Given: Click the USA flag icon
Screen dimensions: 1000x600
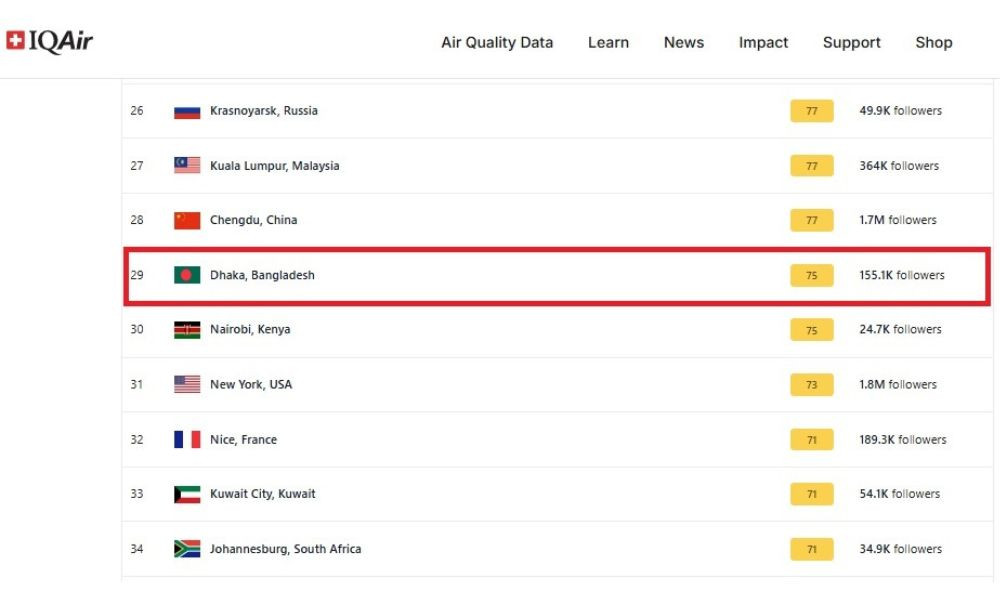Looking at the screenshot, I should pos(187,384).
